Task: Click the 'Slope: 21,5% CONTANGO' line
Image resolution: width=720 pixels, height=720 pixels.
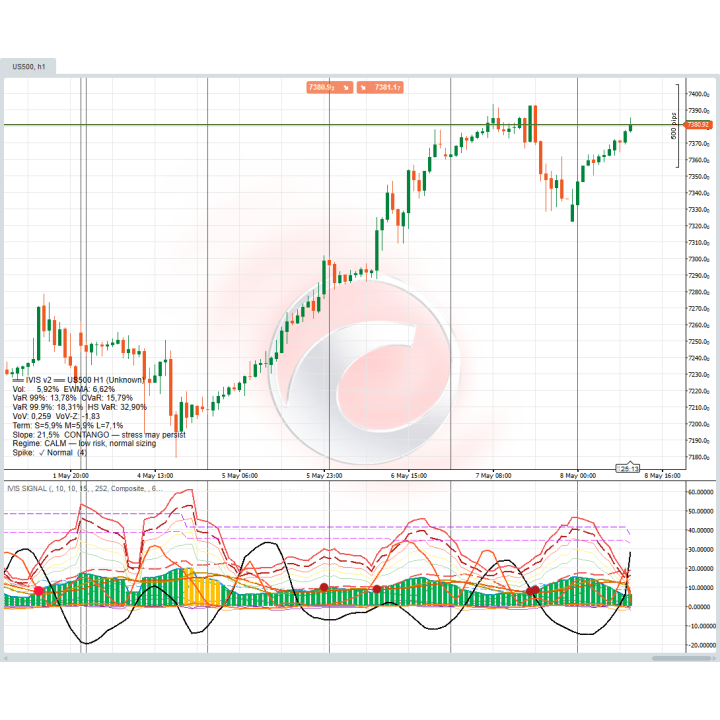Action: 99,435
